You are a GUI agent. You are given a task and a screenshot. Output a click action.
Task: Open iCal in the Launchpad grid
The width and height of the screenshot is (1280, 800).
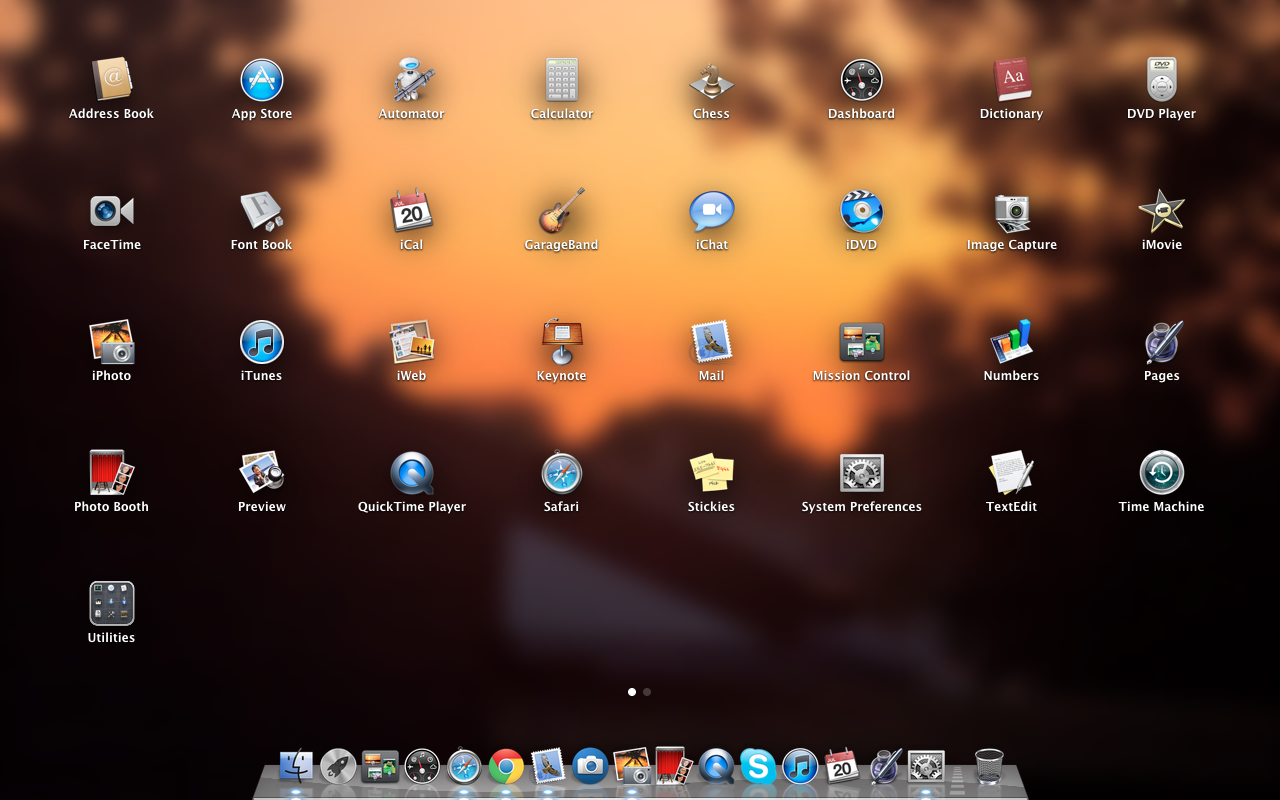pyautogui.click(x=411, y=211)
